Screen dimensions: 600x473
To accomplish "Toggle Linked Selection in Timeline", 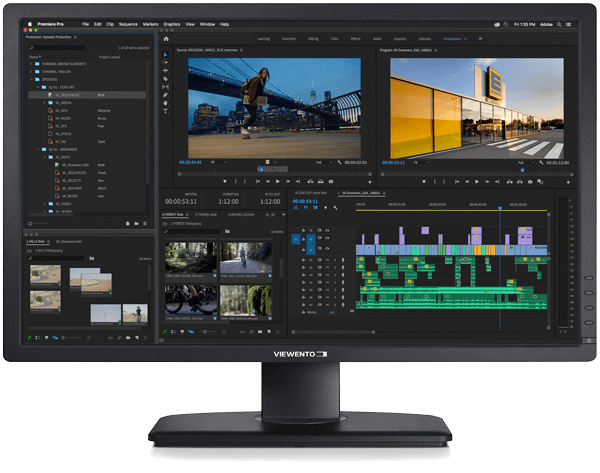I will click(315, 208).
